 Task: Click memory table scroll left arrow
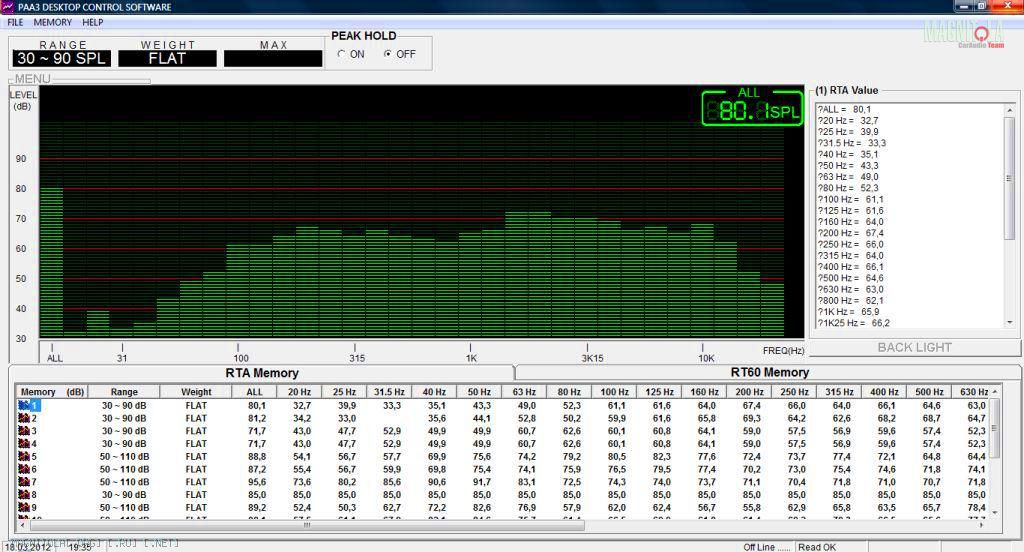coord(23,525)
